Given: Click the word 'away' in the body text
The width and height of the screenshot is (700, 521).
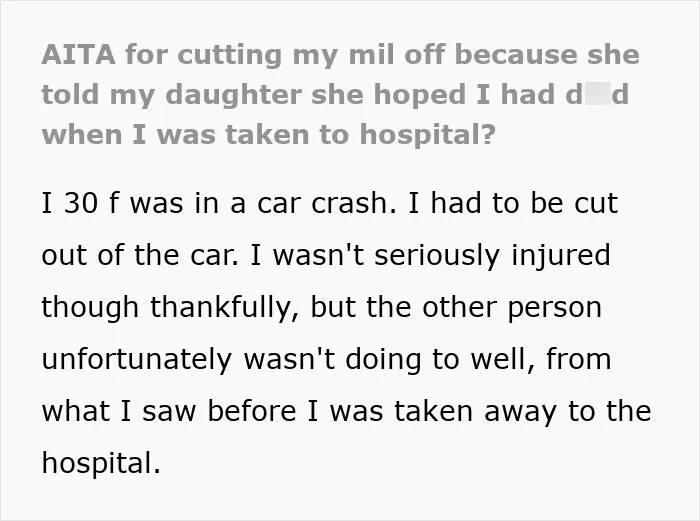Looking at the screenshot, I should [x=521, y=412].
